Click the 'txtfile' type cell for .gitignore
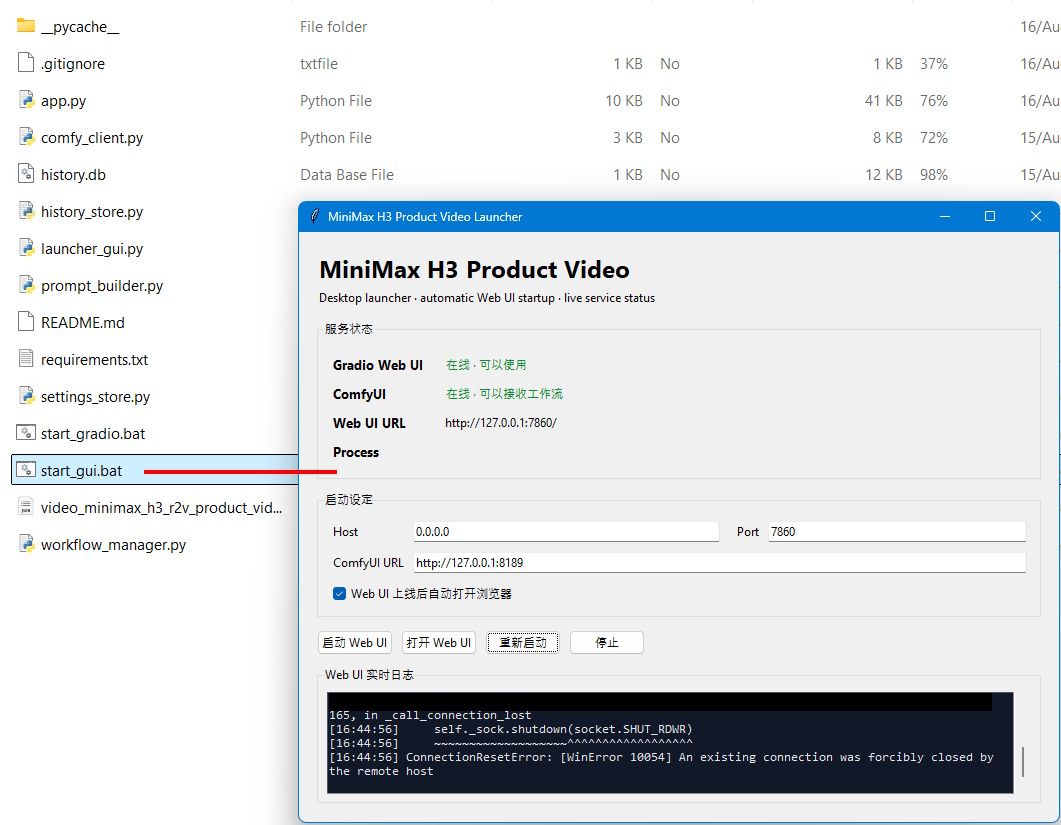 (319, 64)
